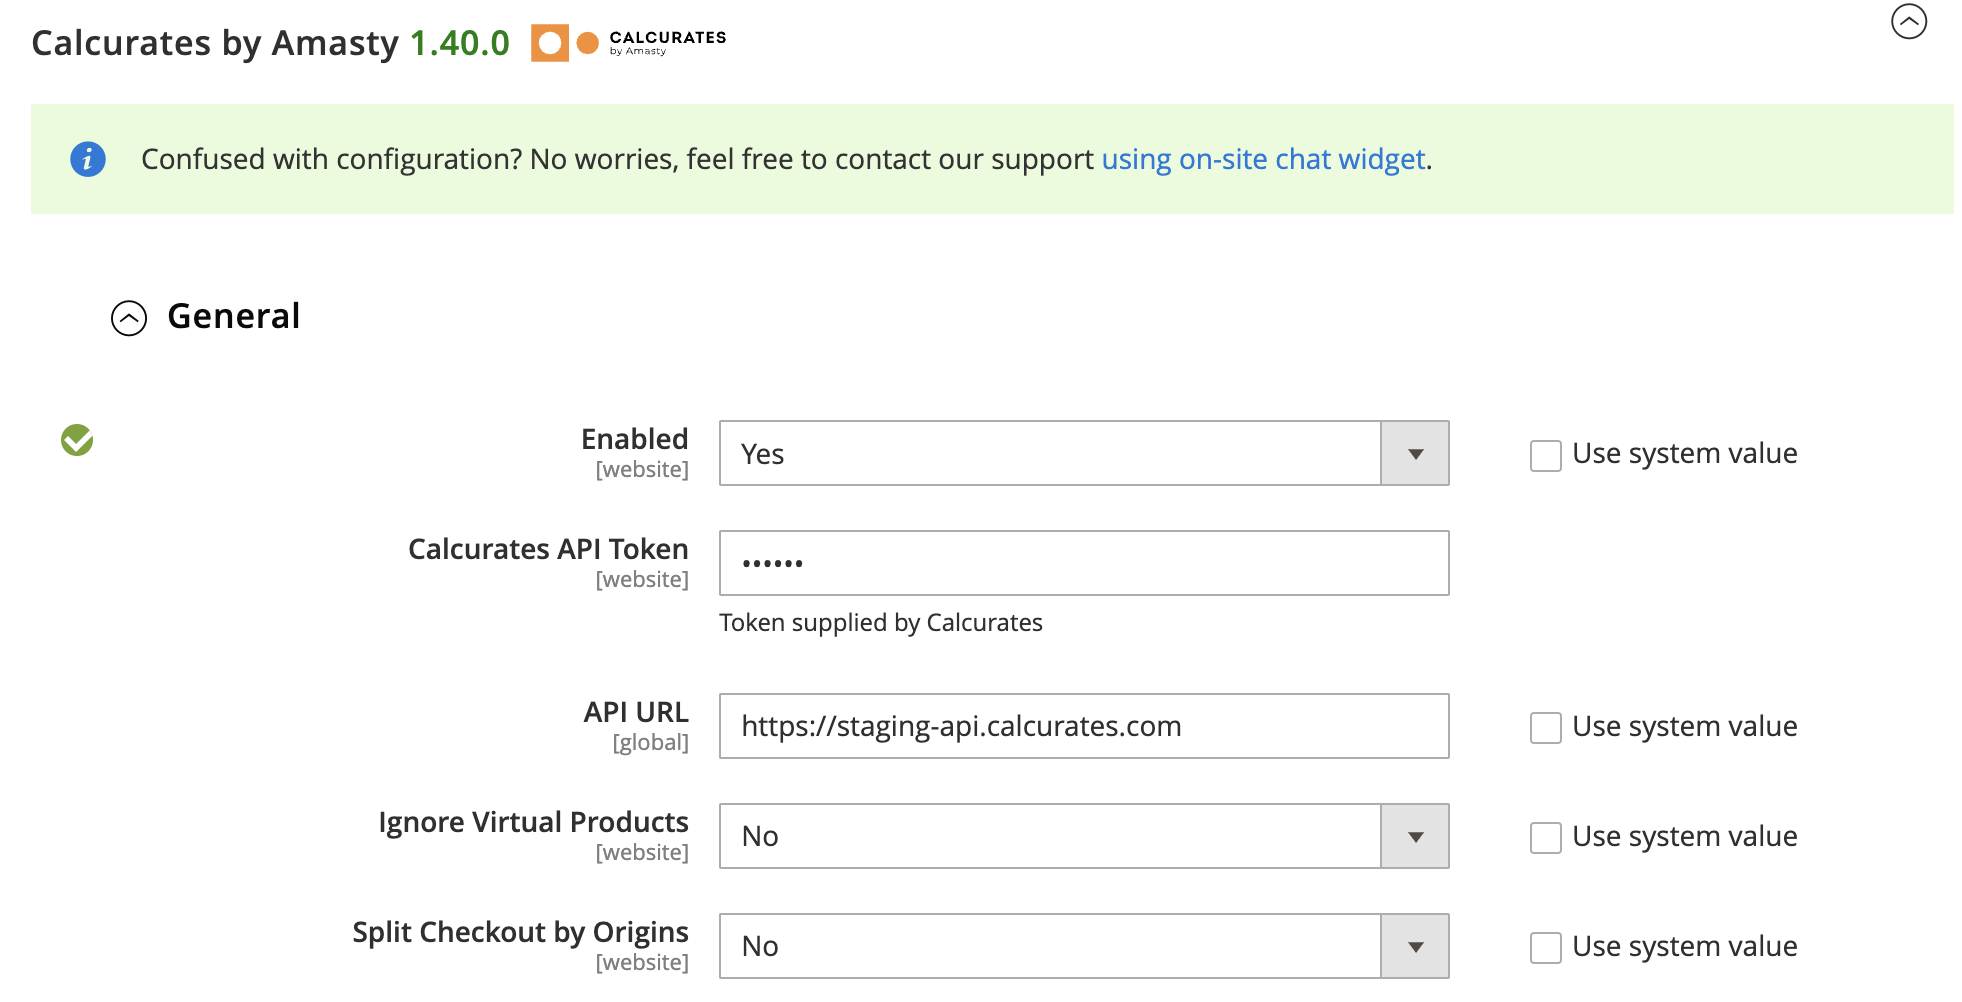This screenshot has height=1002, width=1962.
Task: Click the Calcurates API Token label
Action: pos(548,549)
